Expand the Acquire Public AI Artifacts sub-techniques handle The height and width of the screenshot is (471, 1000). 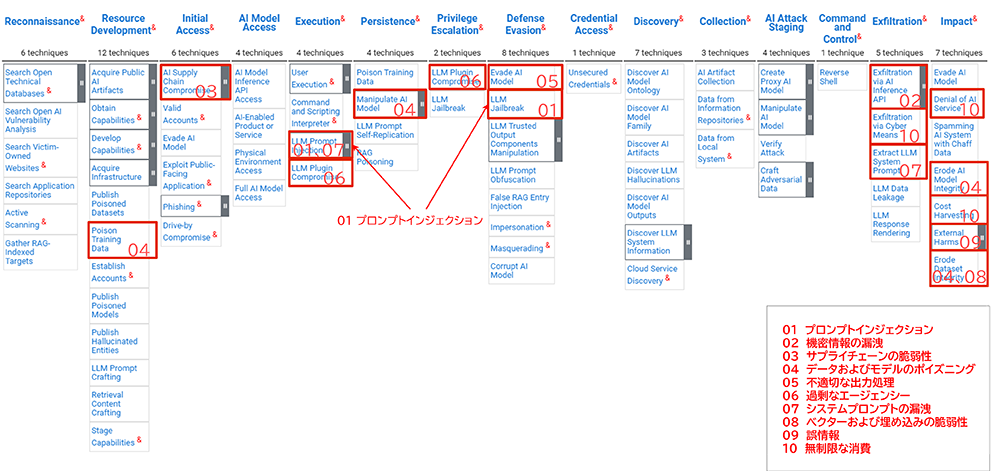click(x=152, y=81)
